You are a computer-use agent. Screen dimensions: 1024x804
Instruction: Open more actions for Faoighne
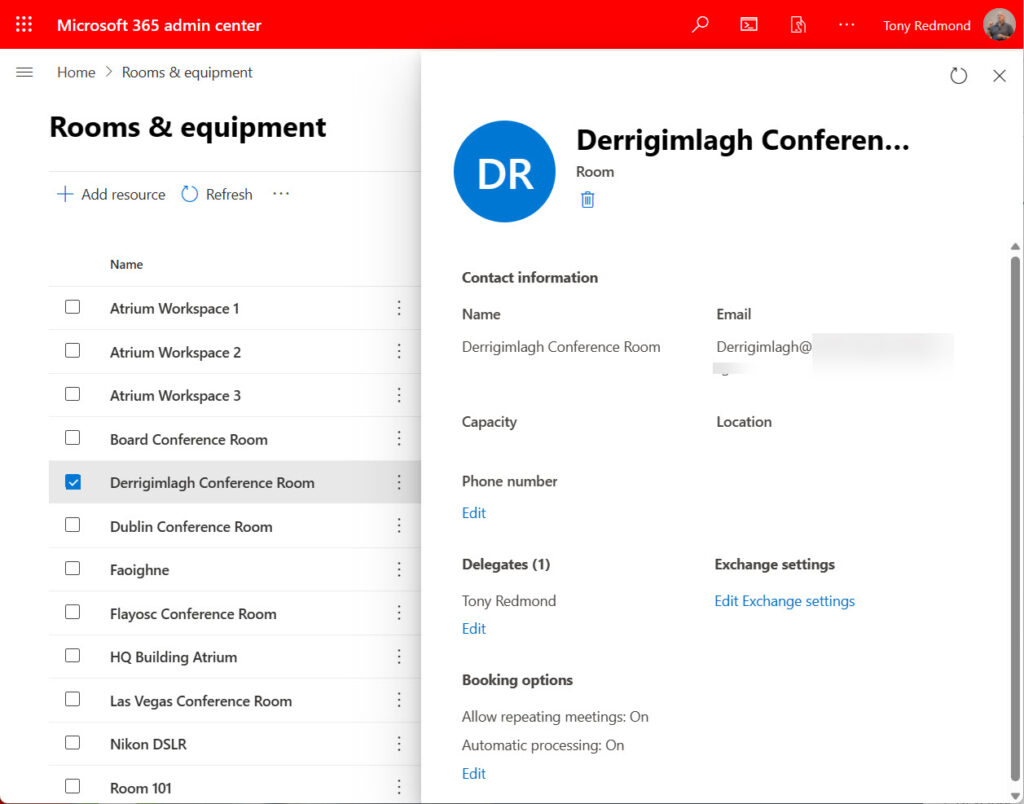(x=399, y=570)
